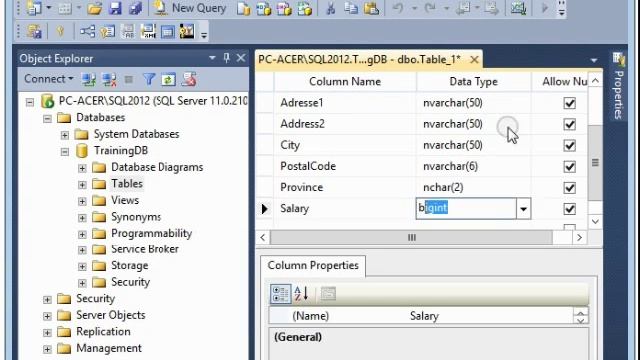The image size is (640, 360).
Task: Collapse the Databases folder node
Action: 47,118
